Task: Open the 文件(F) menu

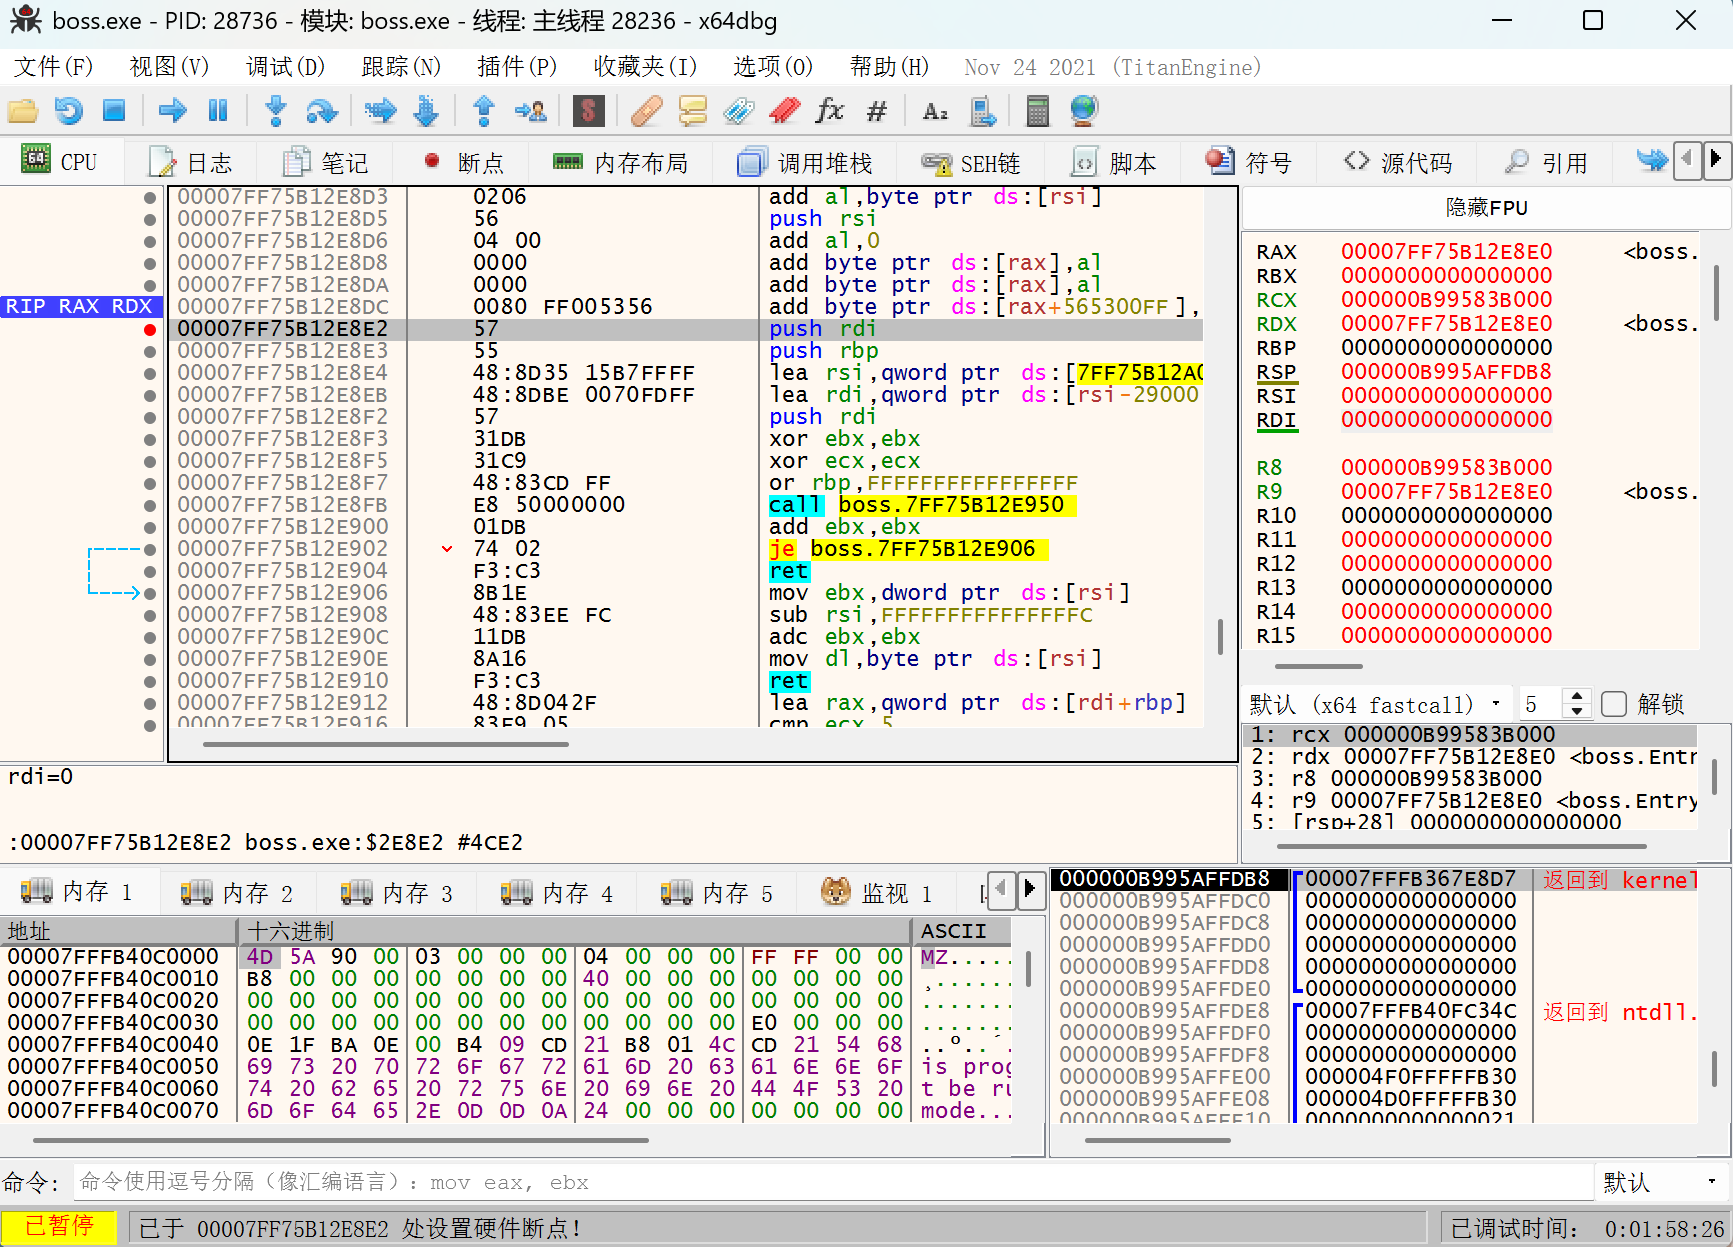Action: click(x=54, y=67)
